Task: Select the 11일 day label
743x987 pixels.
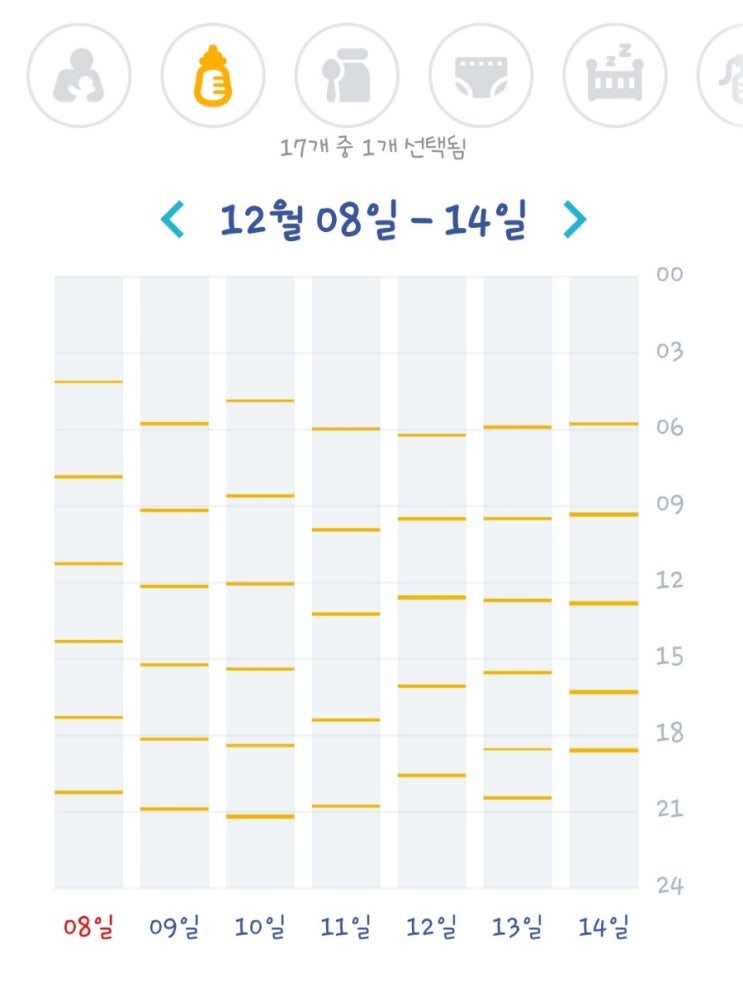Action: click(346, 928)
